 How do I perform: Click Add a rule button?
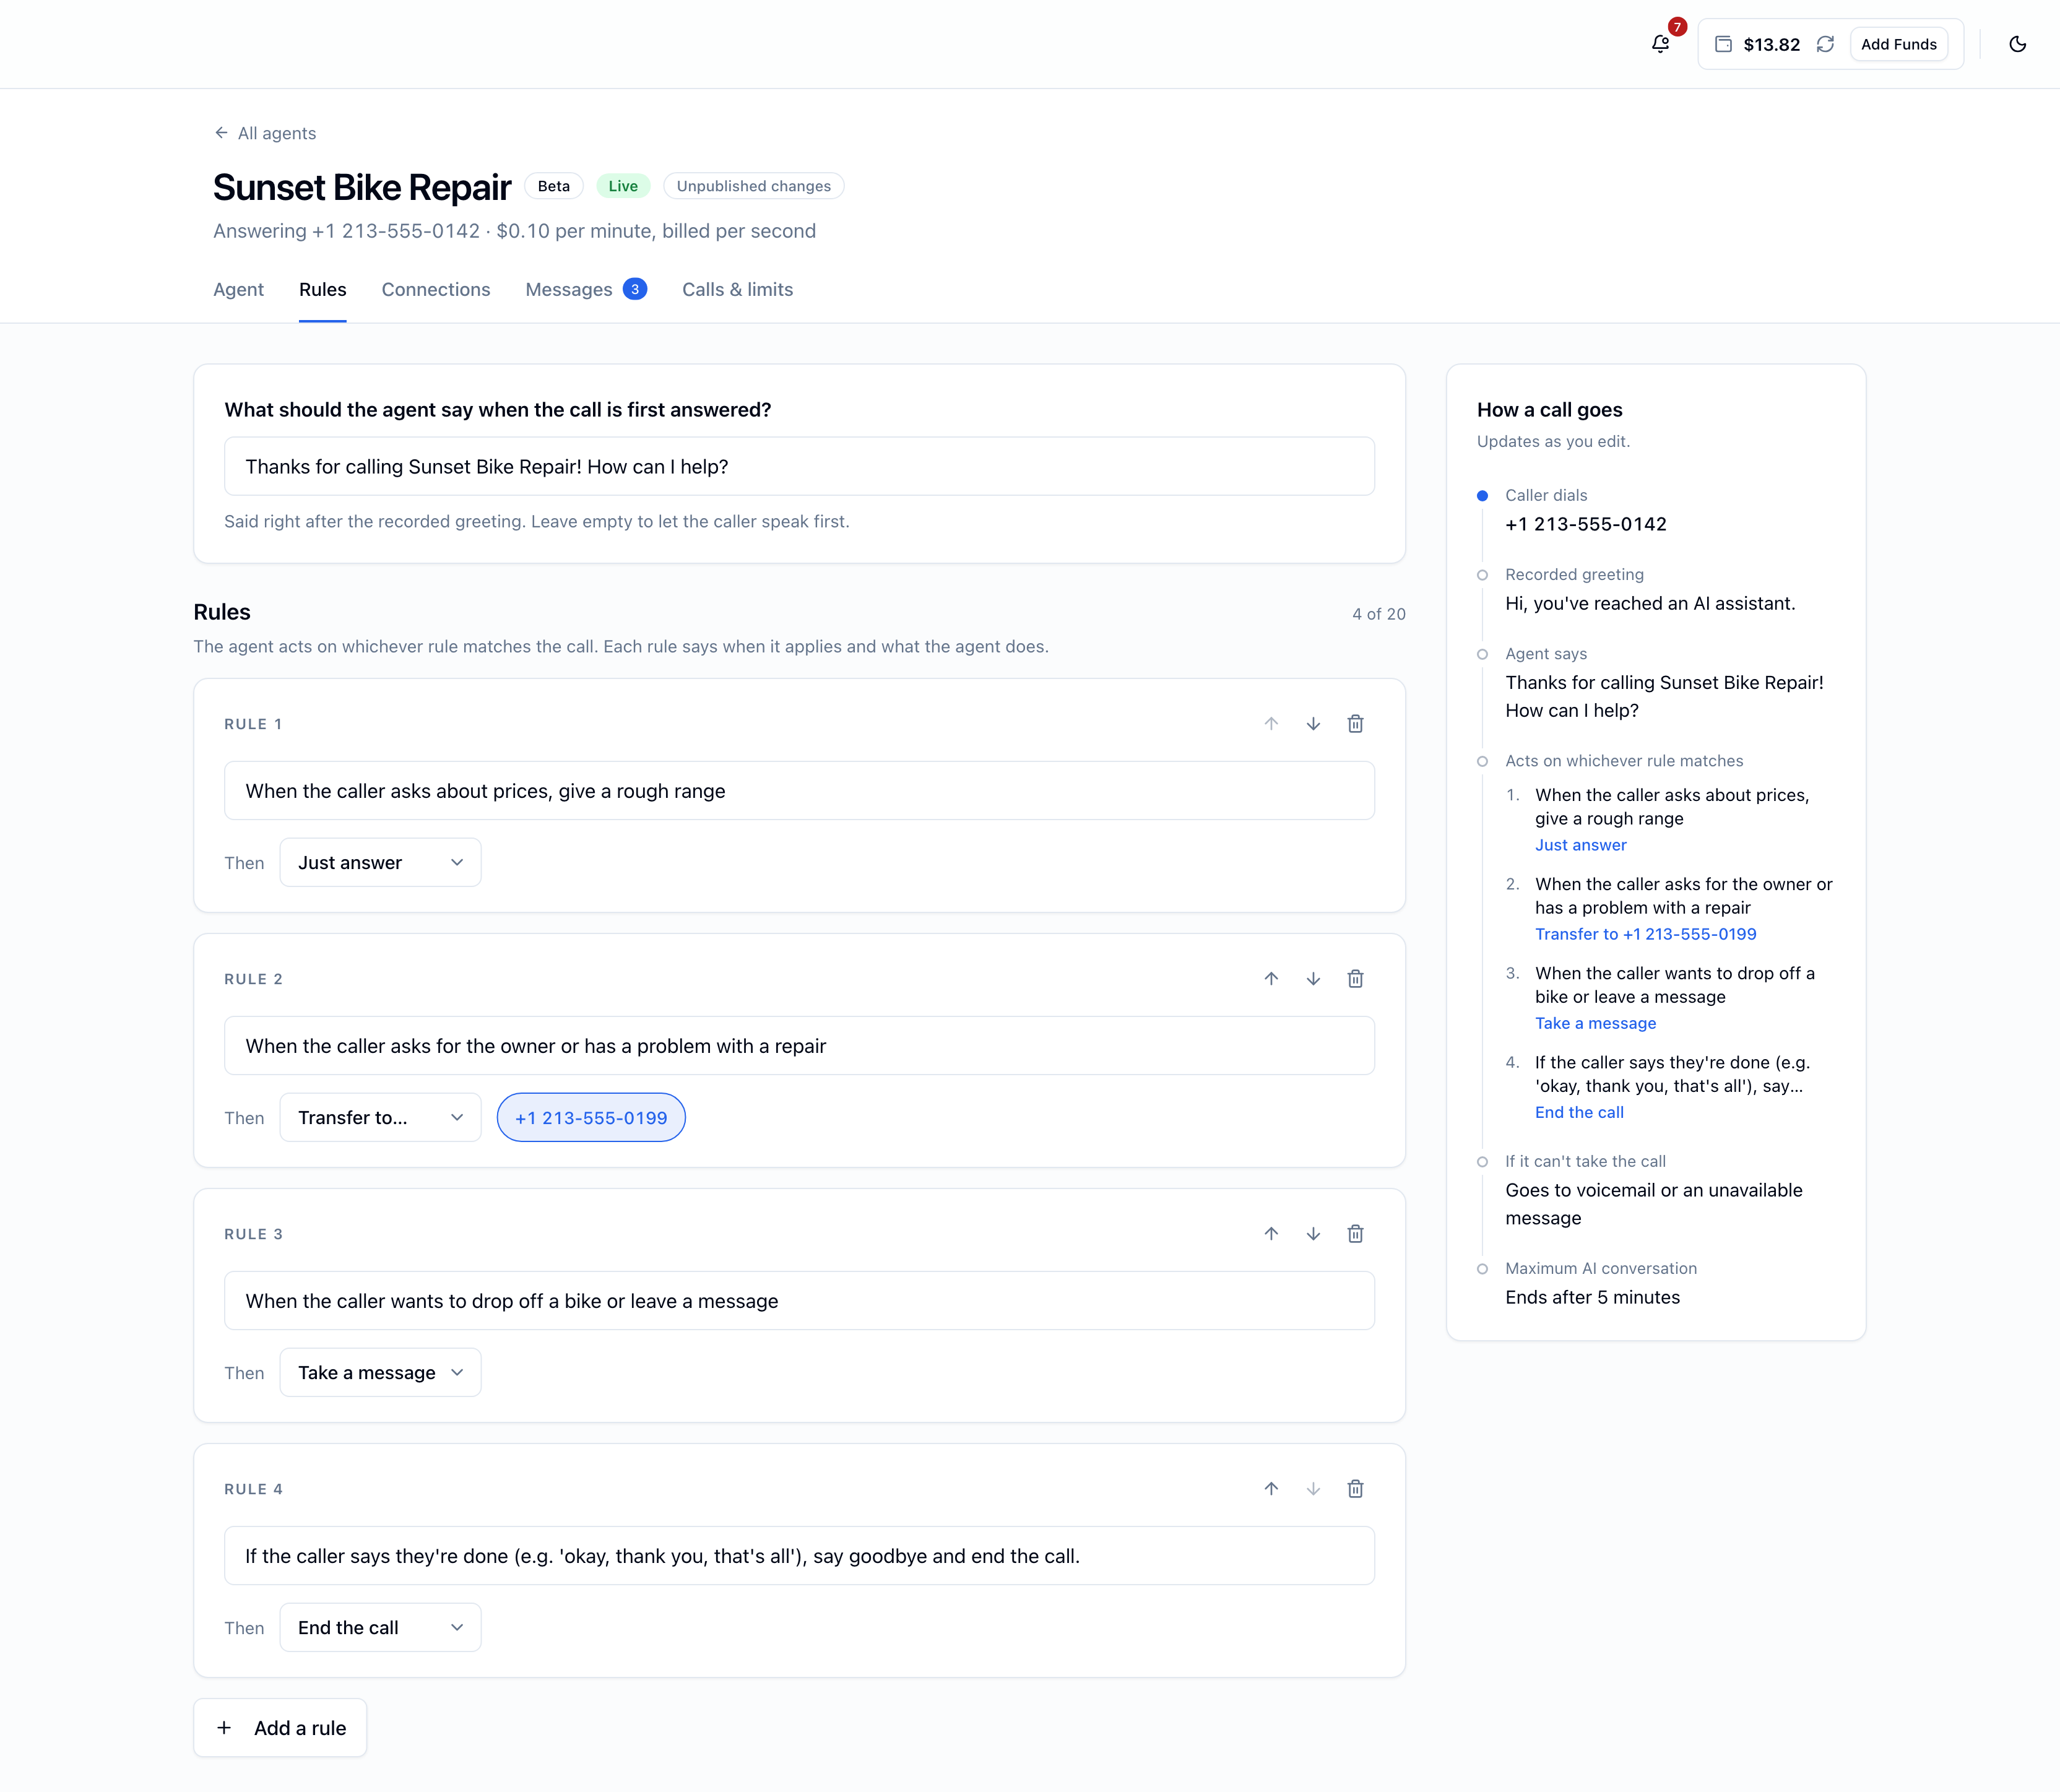(280, 1728)
